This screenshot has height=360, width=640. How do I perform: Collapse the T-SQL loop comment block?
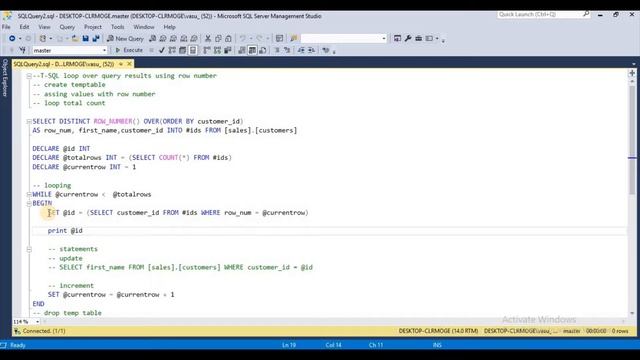click(x=29, y=76)
